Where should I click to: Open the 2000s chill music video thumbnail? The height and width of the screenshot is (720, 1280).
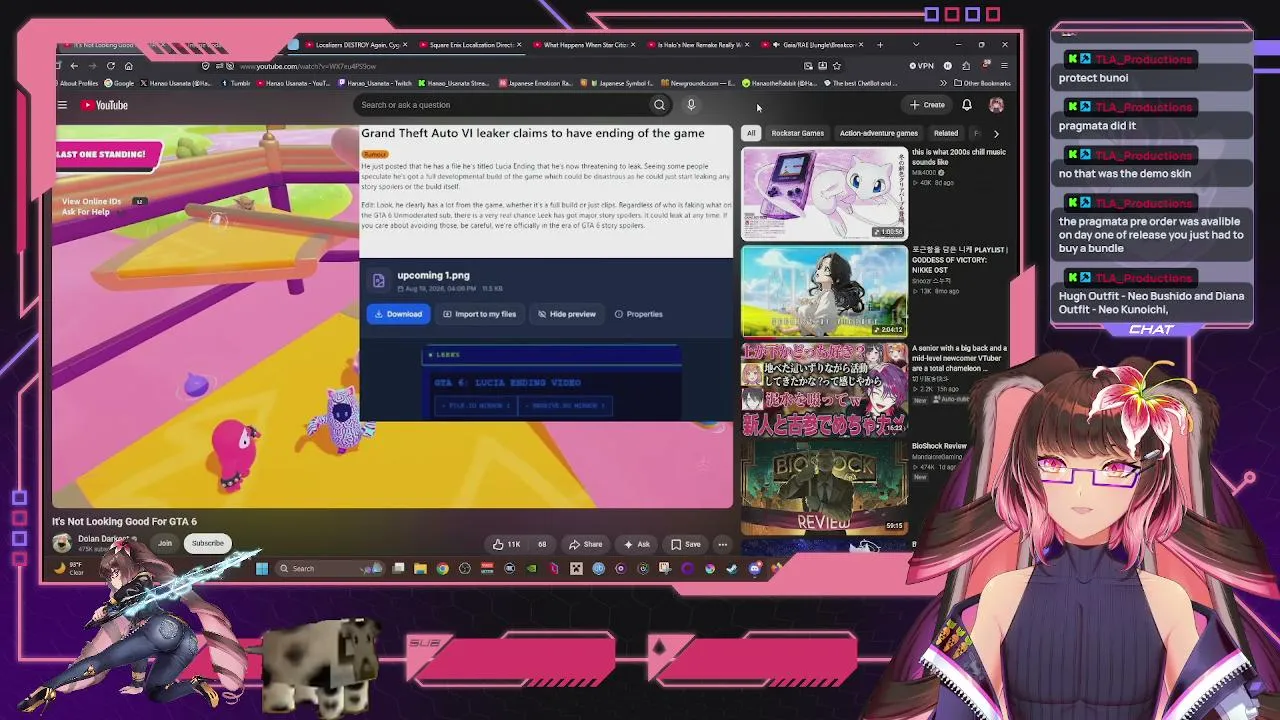(824, 194)
